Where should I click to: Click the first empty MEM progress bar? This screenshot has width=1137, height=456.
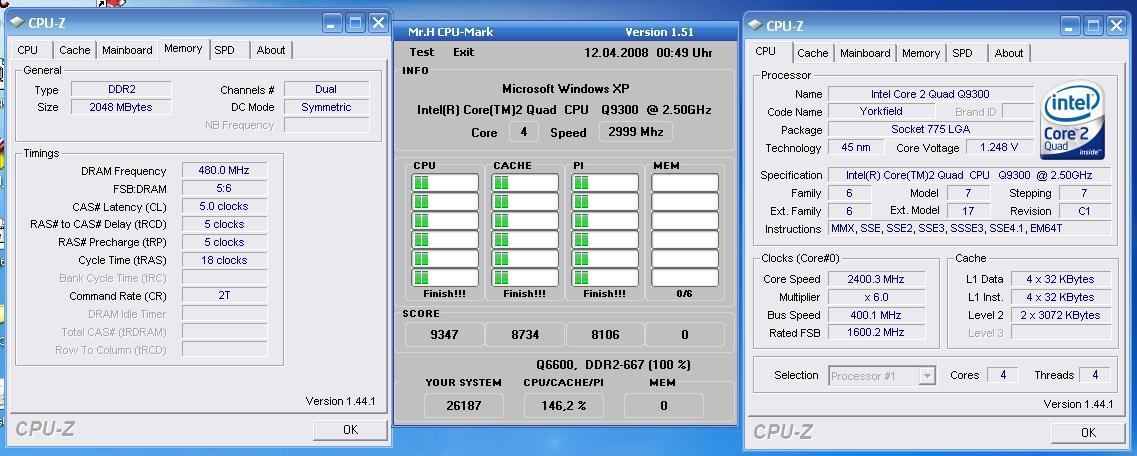685,183
